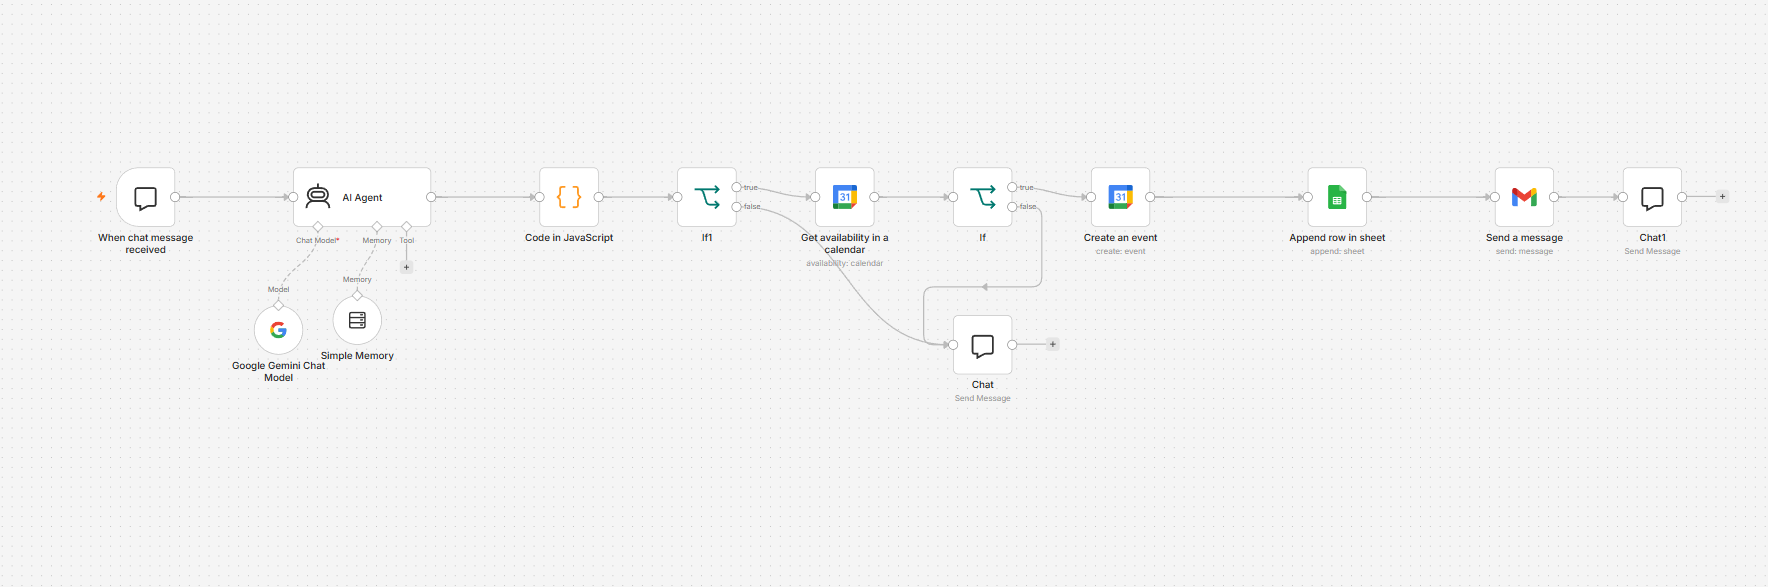Click the 'create: event' subtitle
This screenshot has width=1768, height=587.
(1120, 252)
